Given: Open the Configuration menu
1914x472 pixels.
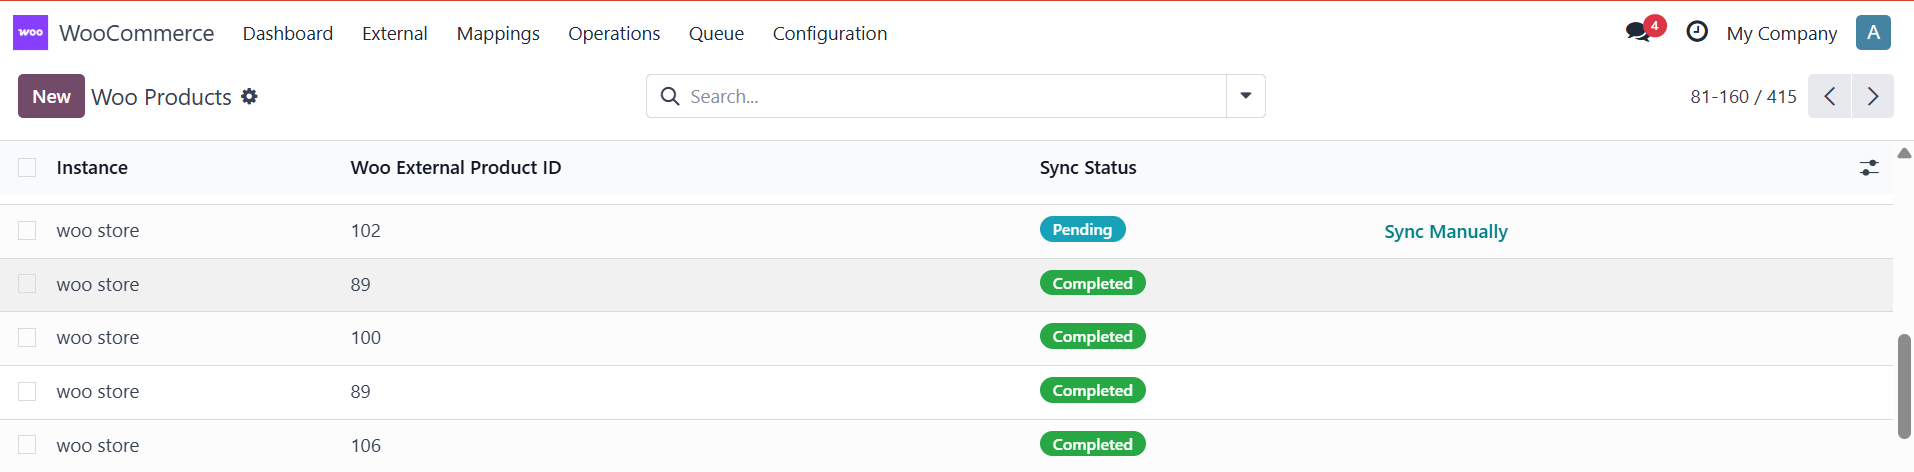Looking at the screenshot, I should point(830,33).
